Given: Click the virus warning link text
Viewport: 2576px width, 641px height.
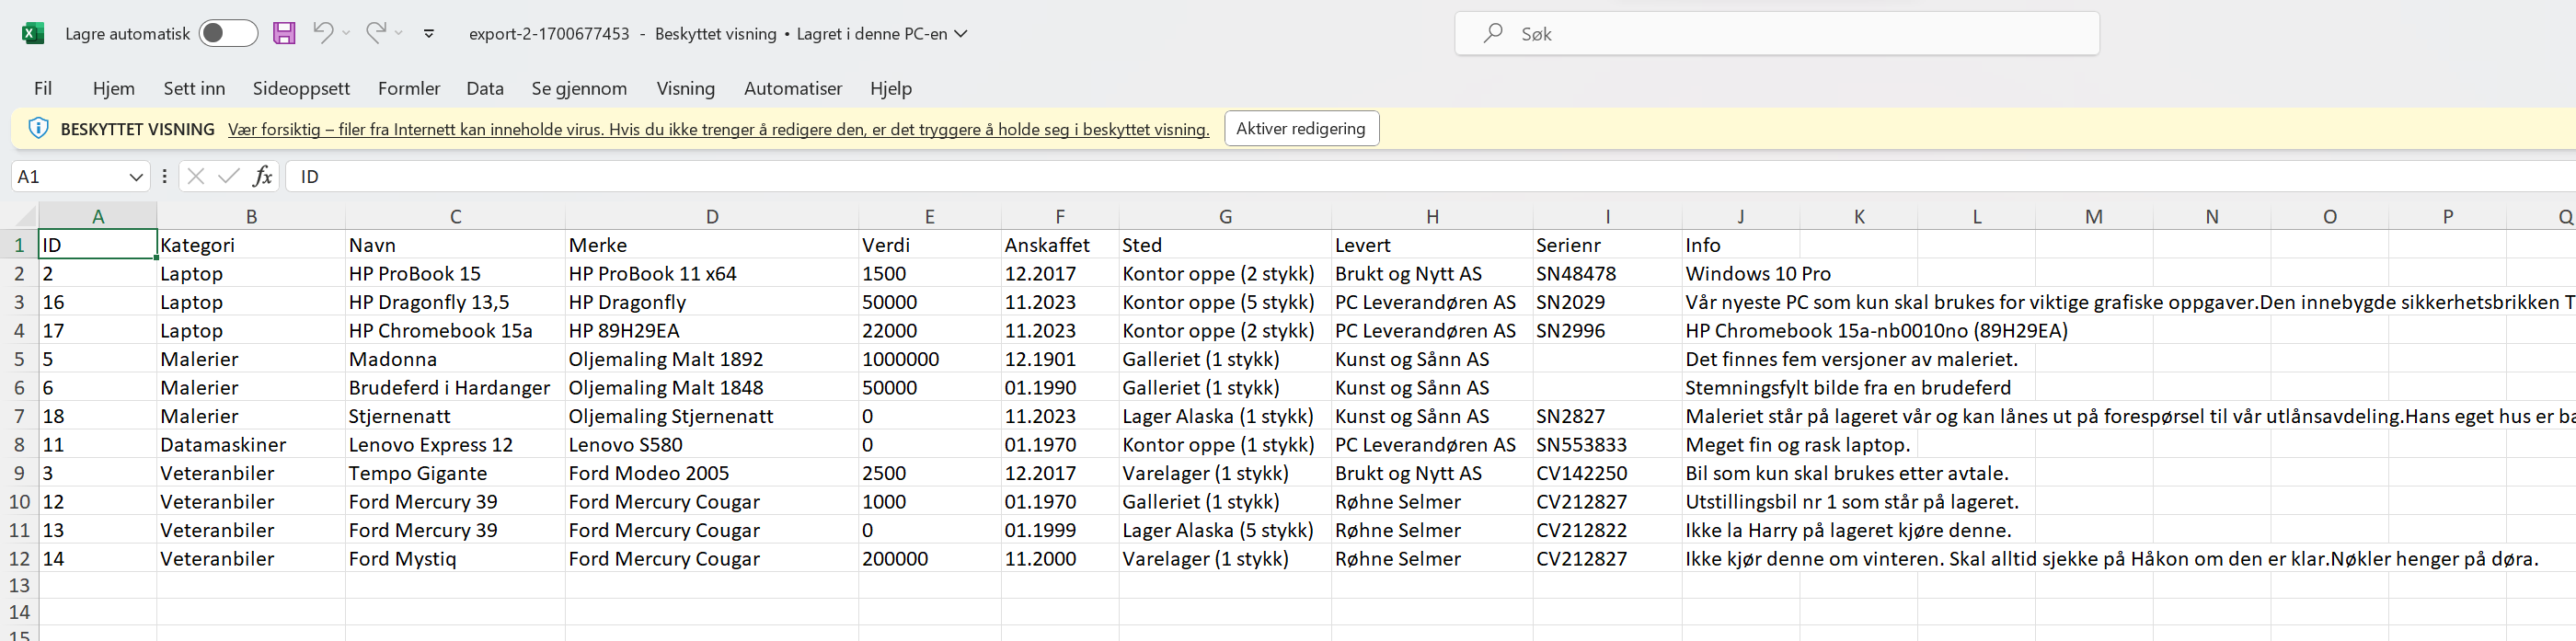Looking at the screenshot, I should [x=718, y=129].
